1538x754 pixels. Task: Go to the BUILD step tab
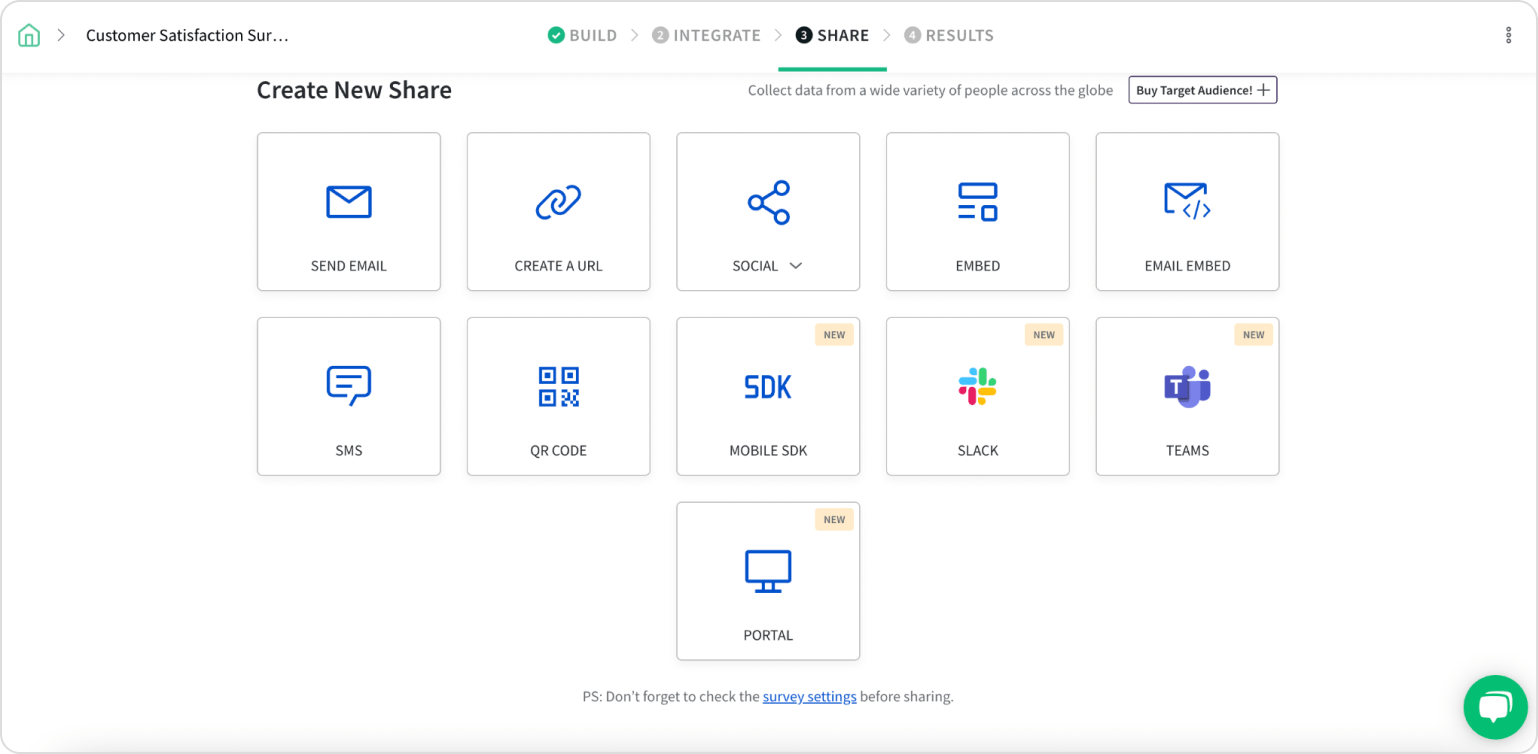click(582, 35)
